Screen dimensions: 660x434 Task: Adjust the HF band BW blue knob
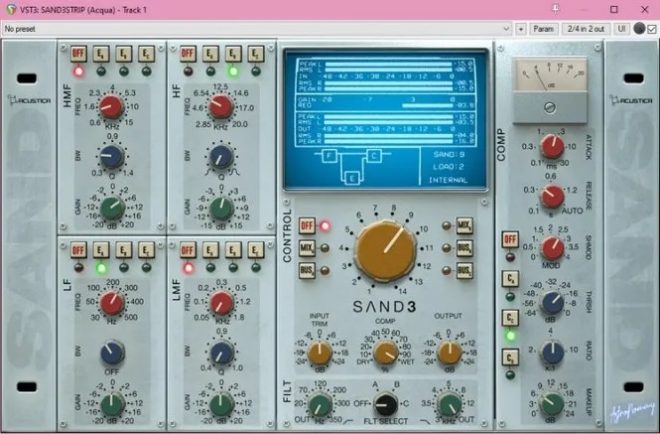pyautogui.click(x=221, y=157)
